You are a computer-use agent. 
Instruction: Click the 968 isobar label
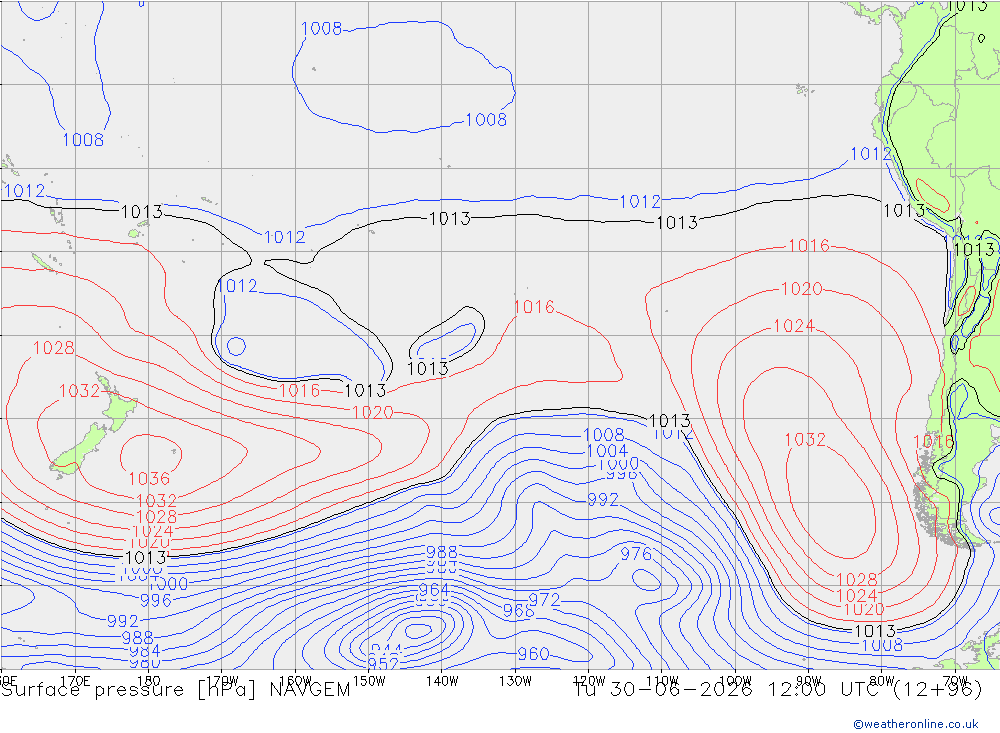(518, 611)
